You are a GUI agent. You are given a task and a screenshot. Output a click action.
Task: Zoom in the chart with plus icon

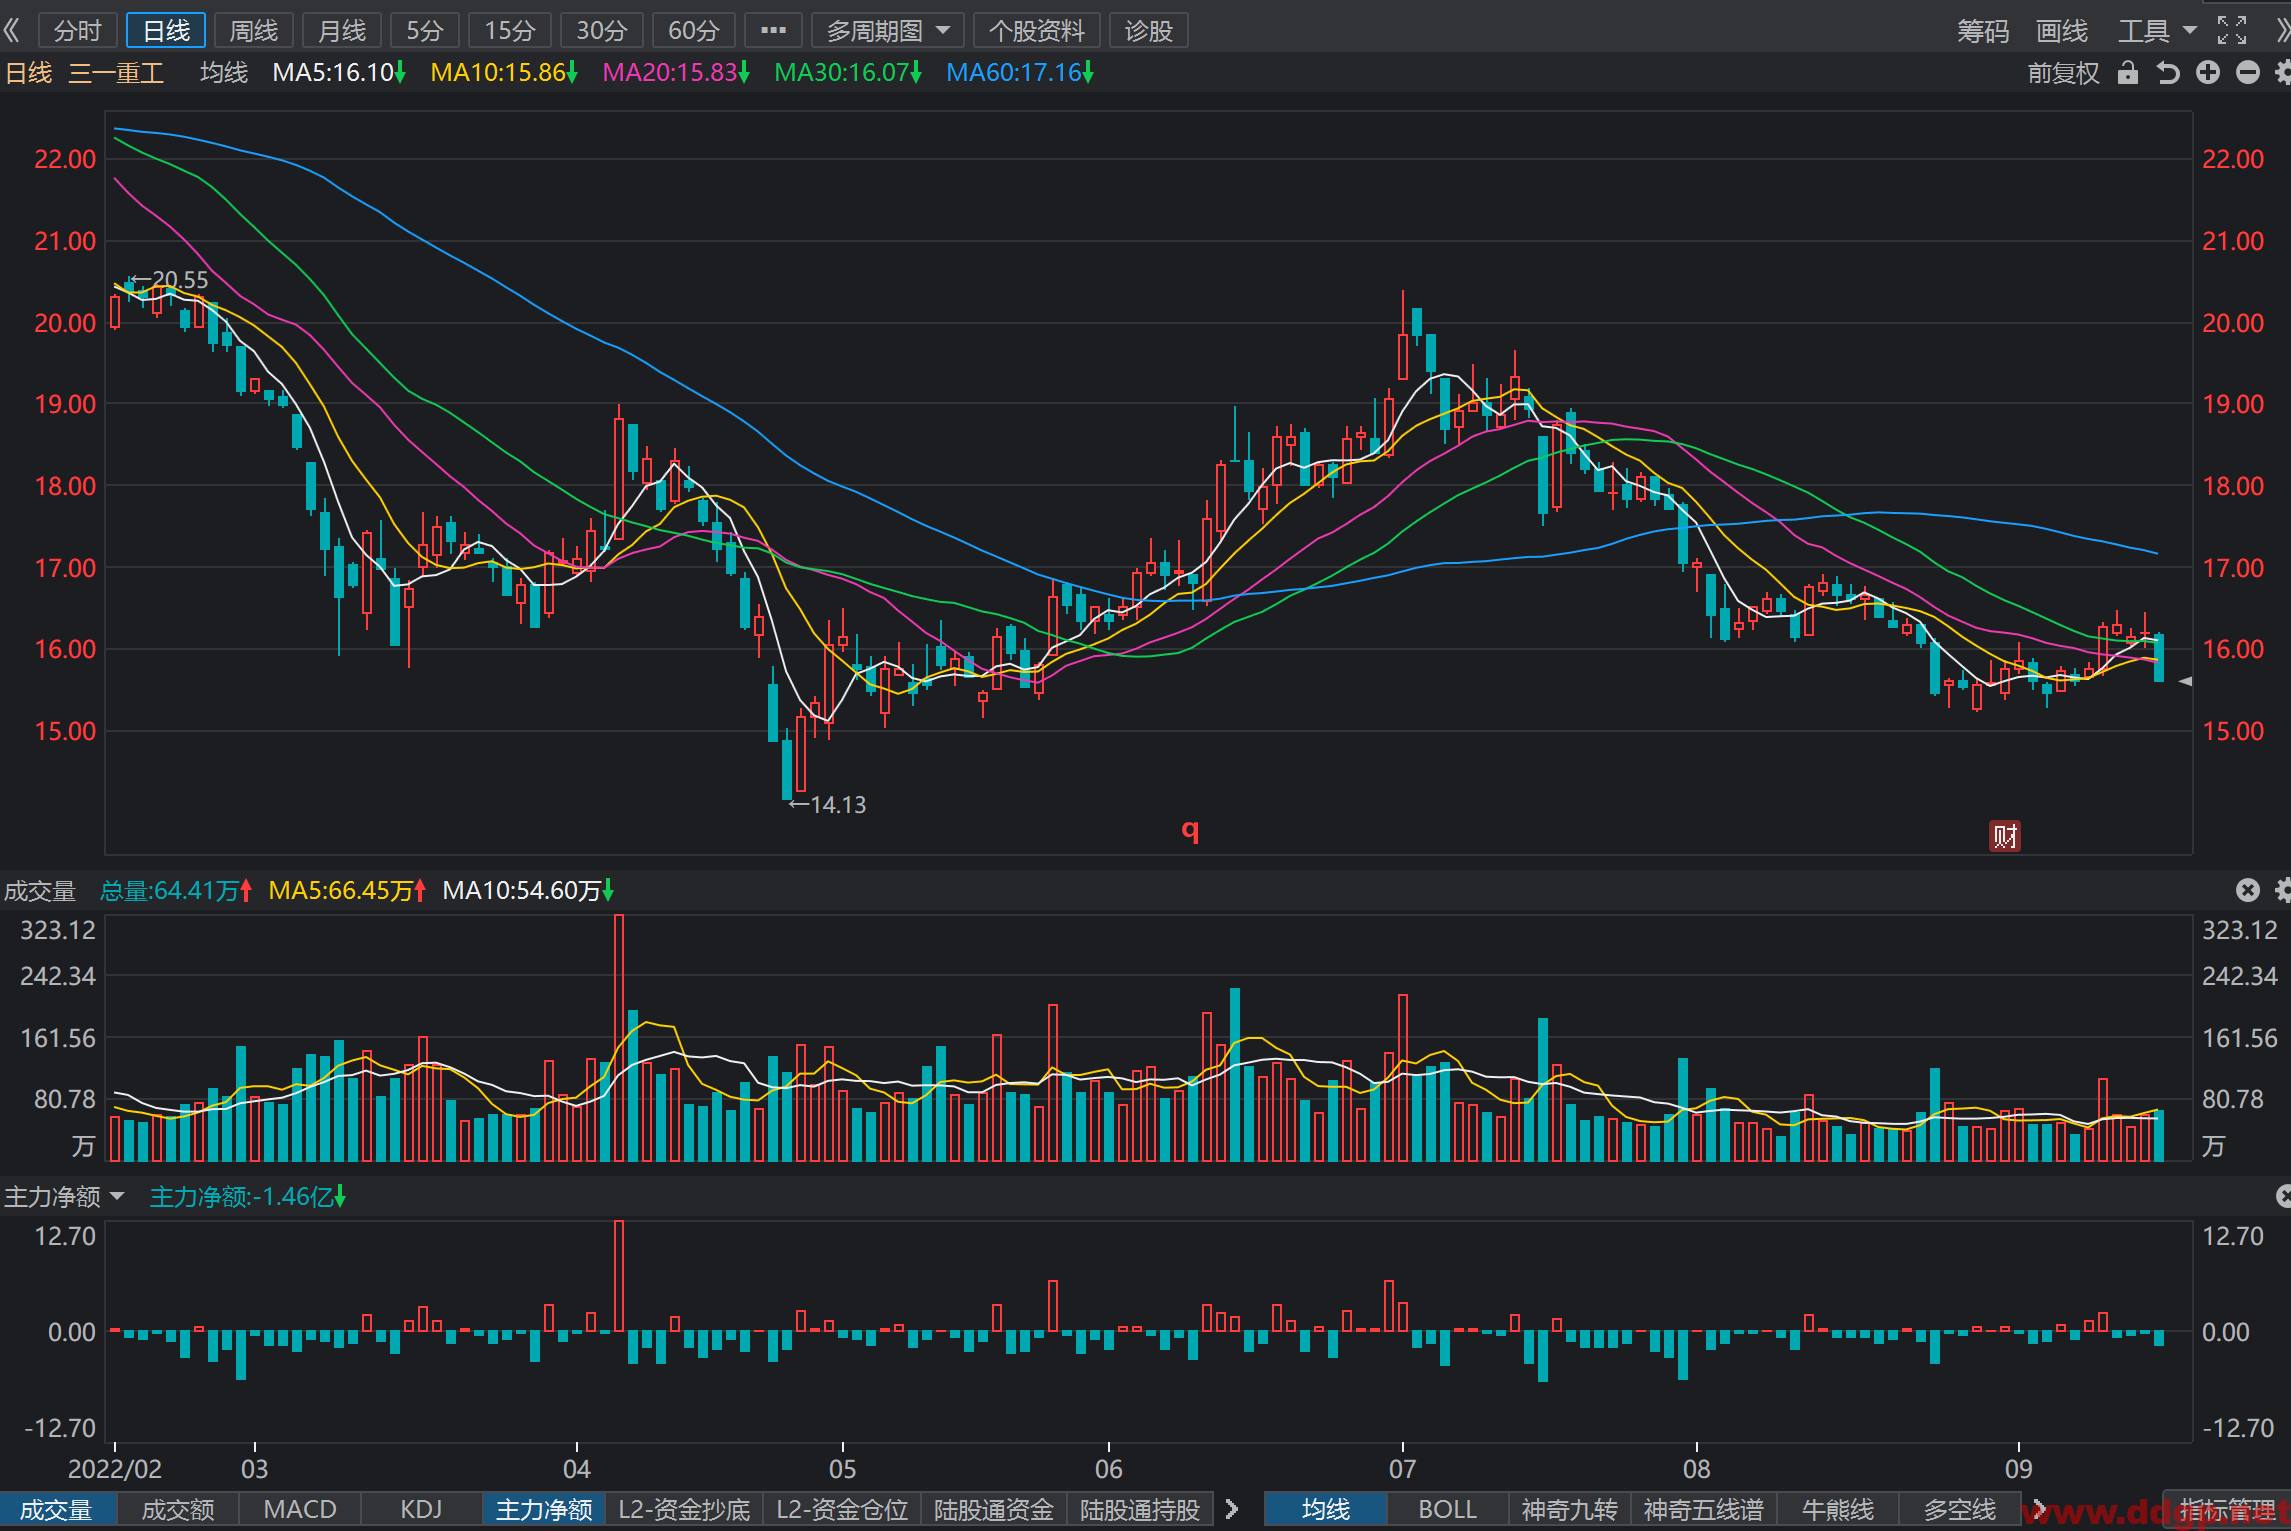tap(2208, 73)
